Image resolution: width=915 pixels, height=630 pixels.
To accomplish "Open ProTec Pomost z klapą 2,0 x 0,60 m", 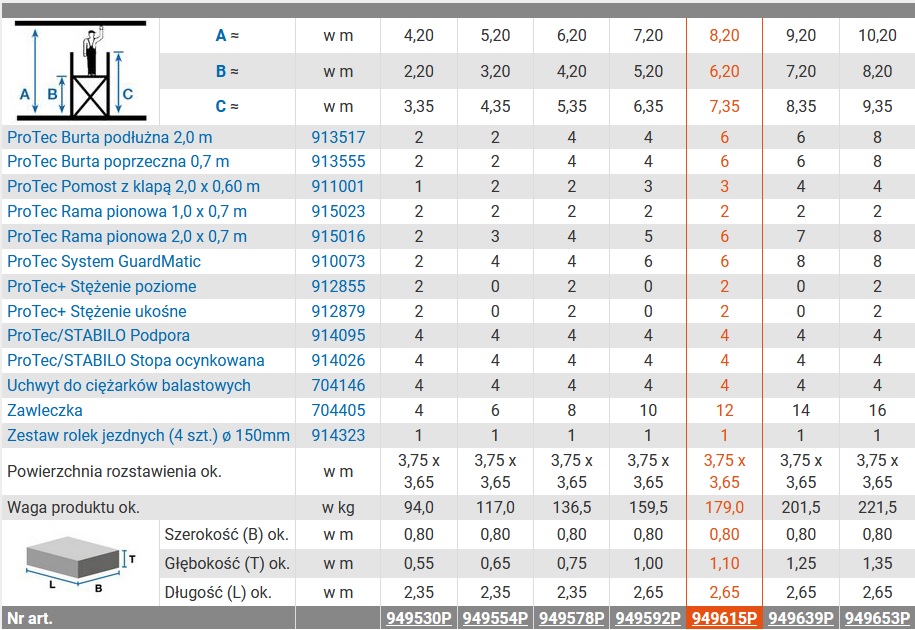I will (x=133, y=187).
